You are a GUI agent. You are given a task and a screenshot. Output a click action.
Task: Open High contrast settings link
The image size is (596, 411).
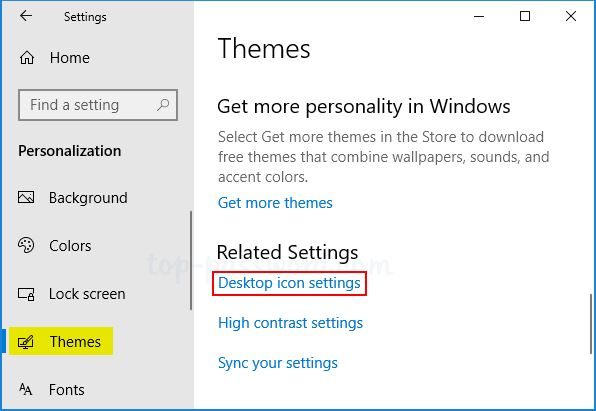pyautogui.click(x=290, y=323)
